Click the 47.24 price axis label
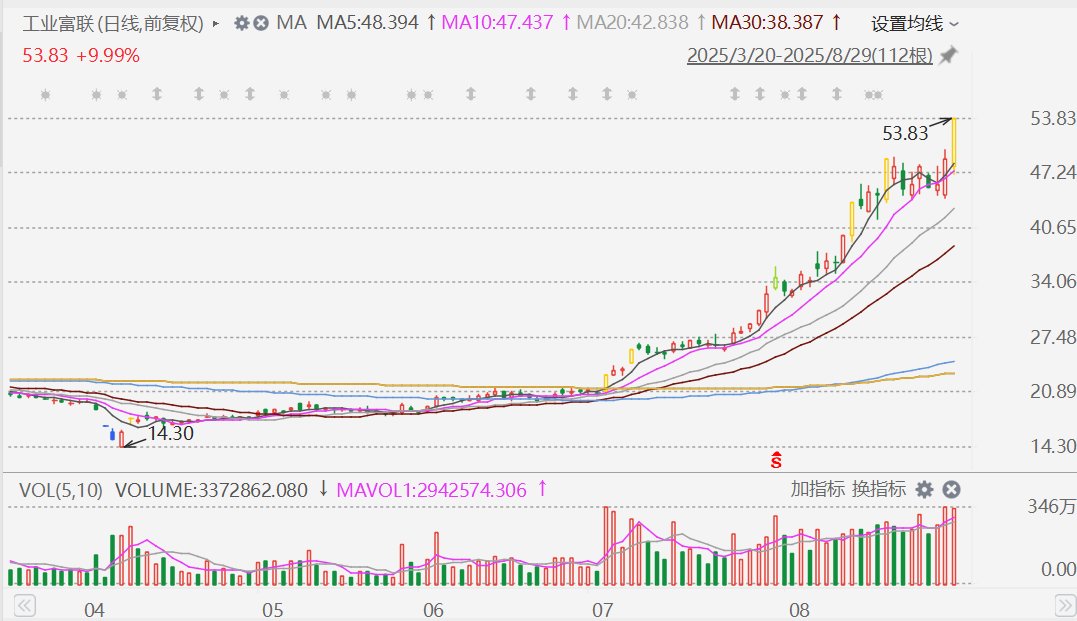The image size is (1077, 621). click(x=1052, y=172)
